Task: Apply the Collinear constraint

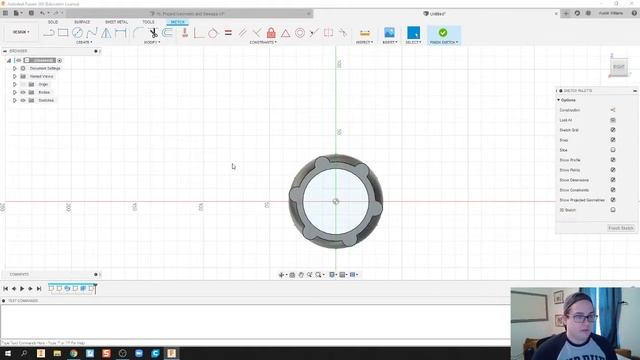Action: [314, 33]
